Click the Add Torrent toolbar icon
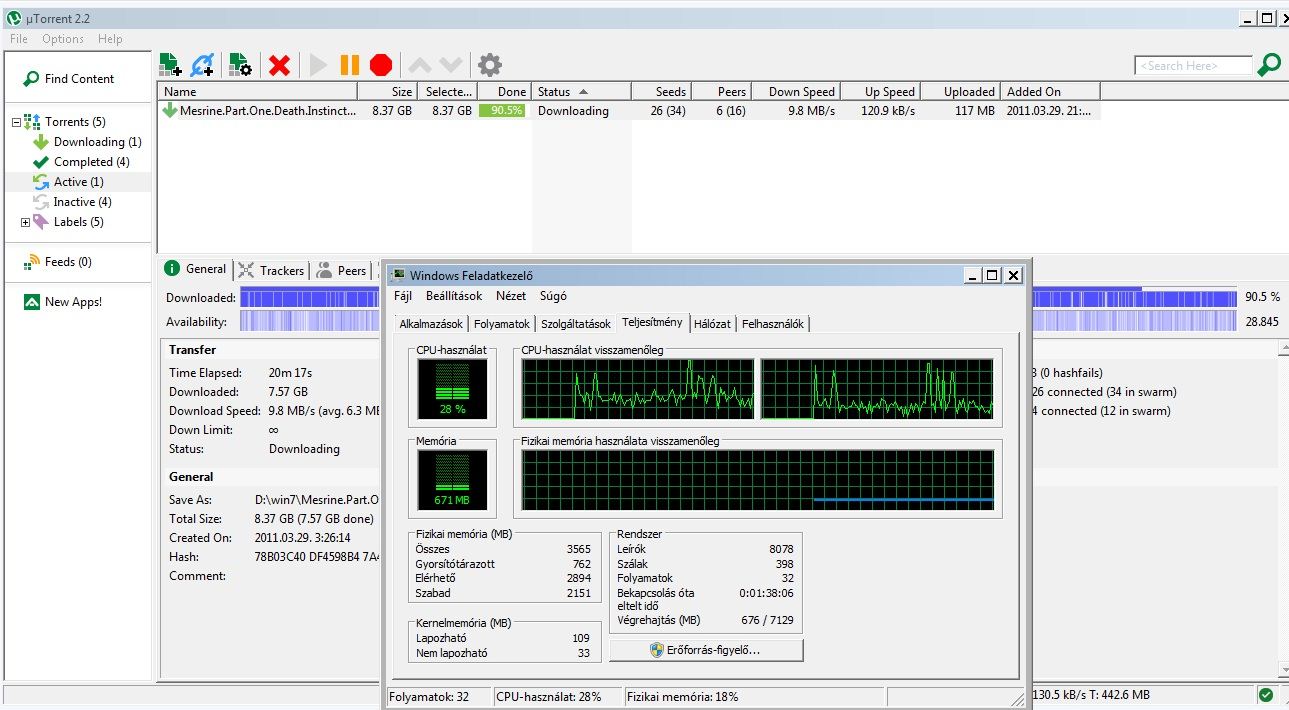The width and height of the screenshot is (1289, 710). click(170, 65)
